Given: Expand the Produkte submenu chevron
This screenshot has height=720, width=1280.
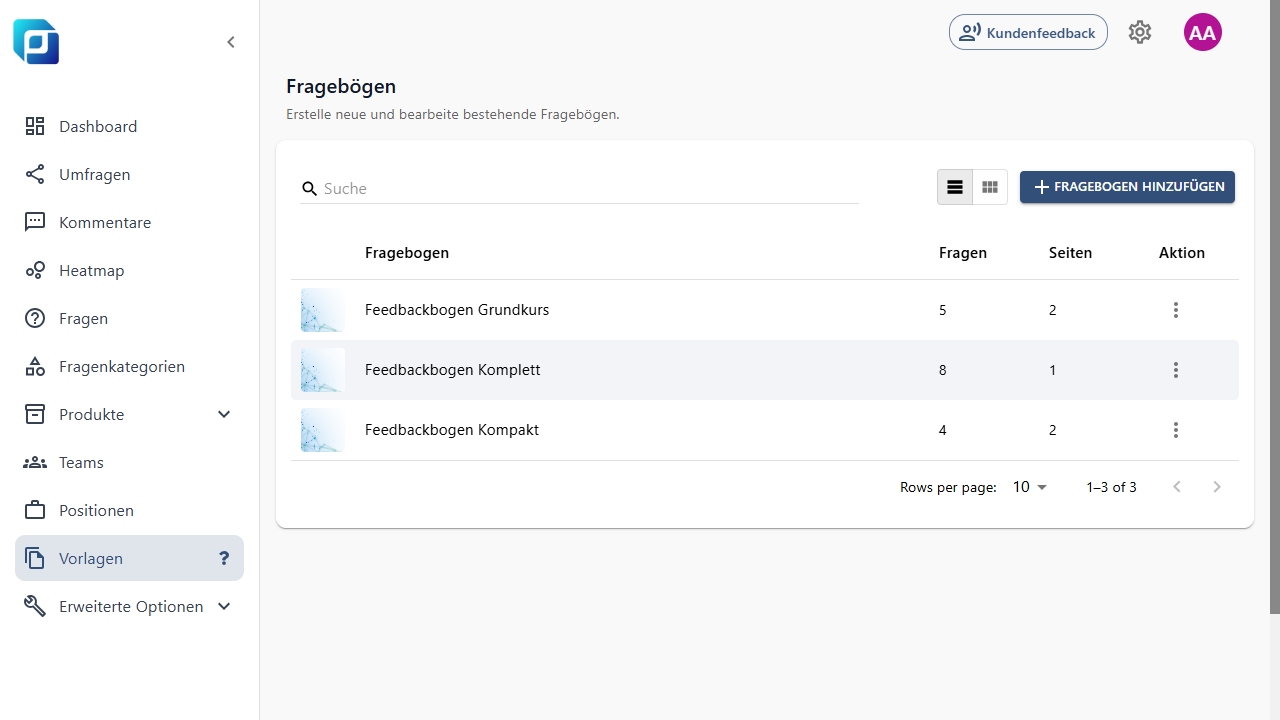Looking at the screenshot, I should 224,414.
